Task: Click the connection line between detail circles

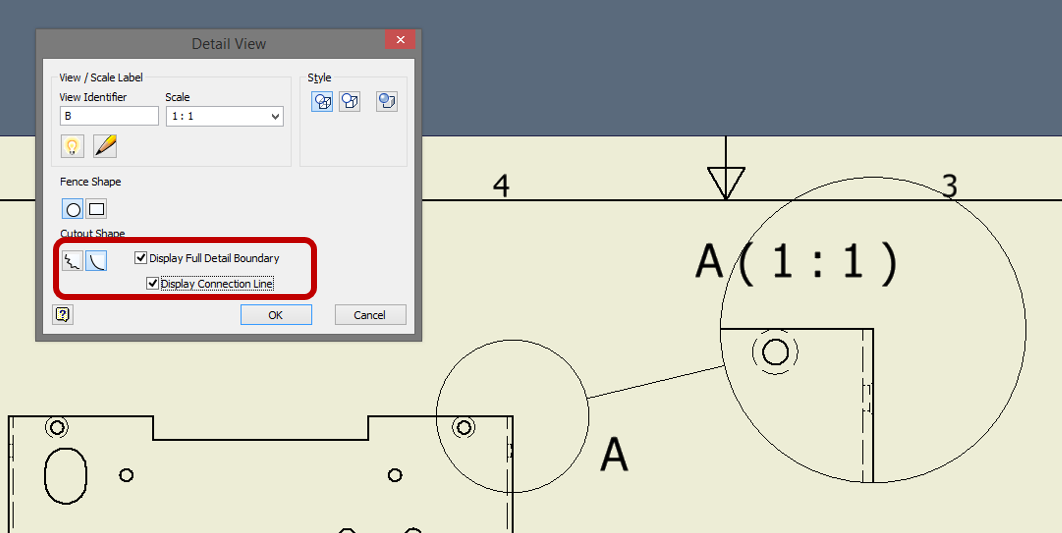Action: point(656,381)
